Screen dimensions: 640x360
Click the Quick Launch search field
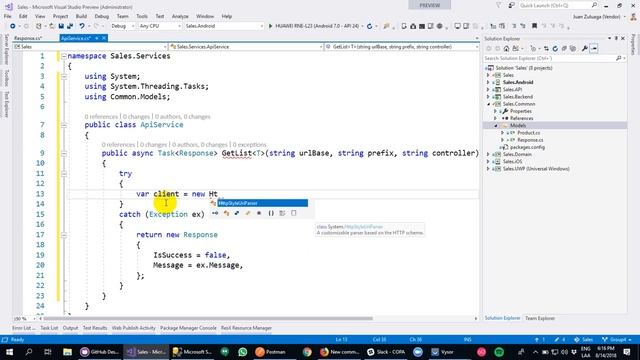[558, 5]
